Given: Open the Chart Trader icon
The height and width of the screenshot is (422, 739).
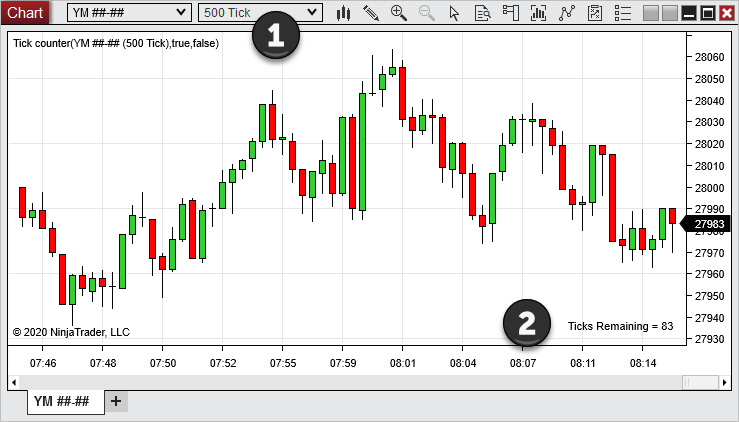Looking at the screenshot, I should point(511,13).
